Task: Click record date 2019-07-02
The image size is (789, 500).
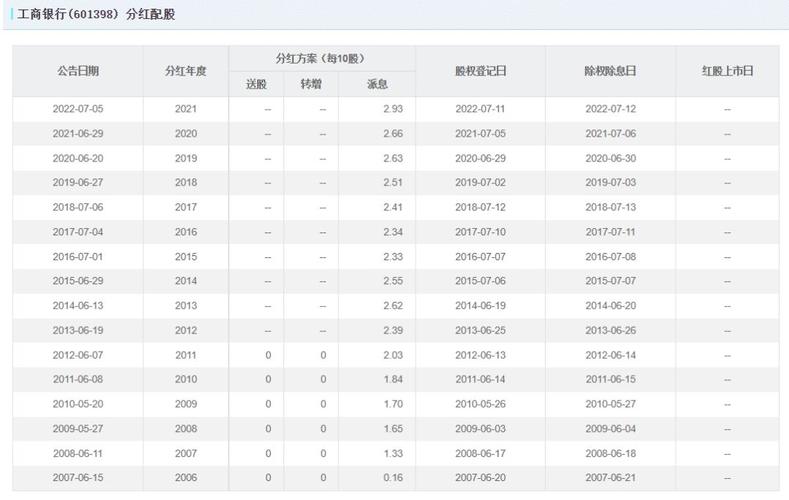Action: 481,183
